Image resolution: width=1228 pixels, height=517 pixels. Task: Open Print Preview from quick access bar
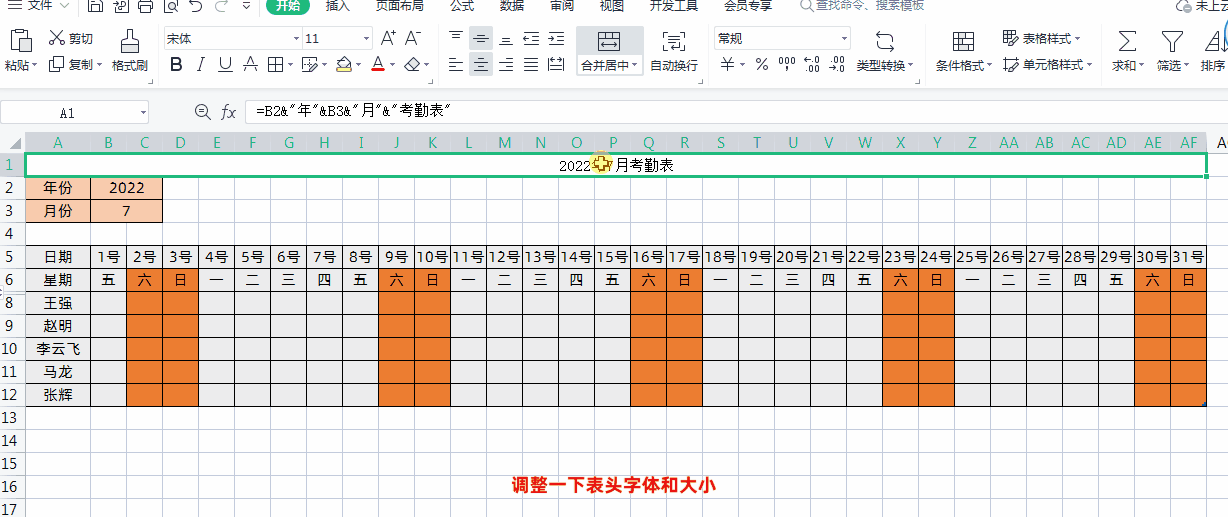[x=170, y=6]
